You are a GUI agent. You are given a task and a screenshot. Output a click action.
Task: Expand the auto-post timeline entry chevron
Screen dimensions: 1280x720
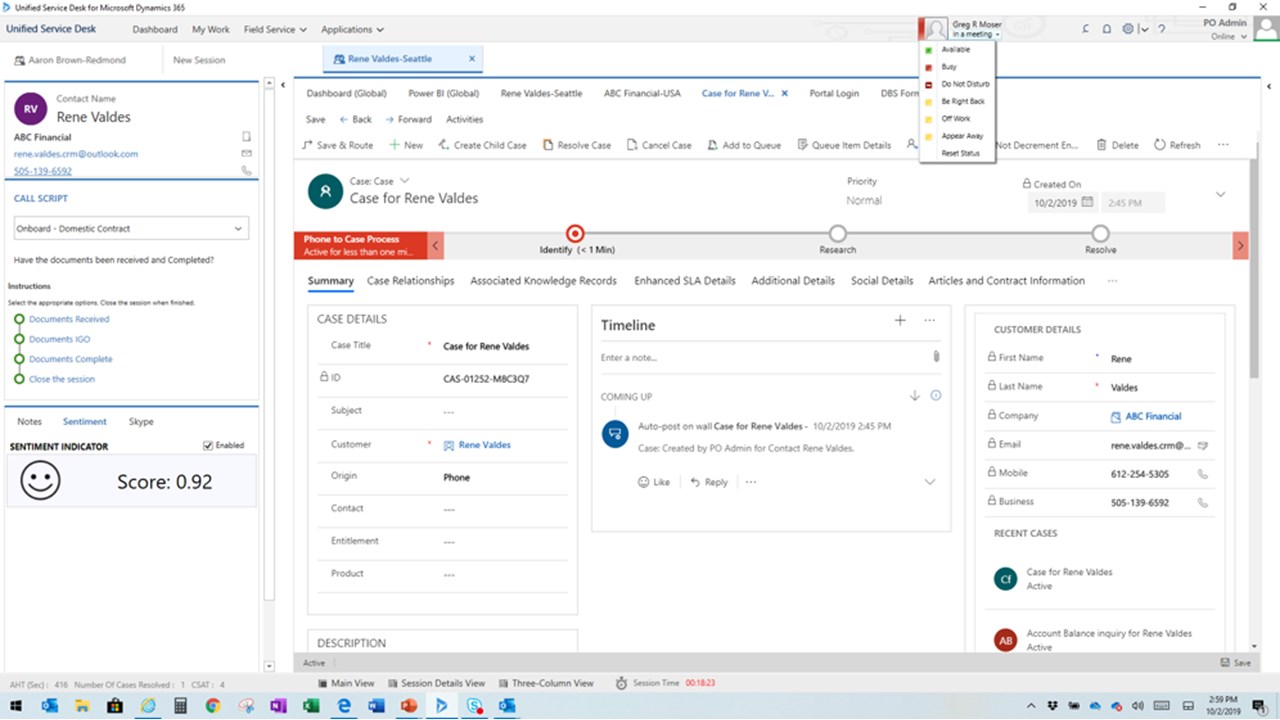pyautogui.click(x=929, y=482)
